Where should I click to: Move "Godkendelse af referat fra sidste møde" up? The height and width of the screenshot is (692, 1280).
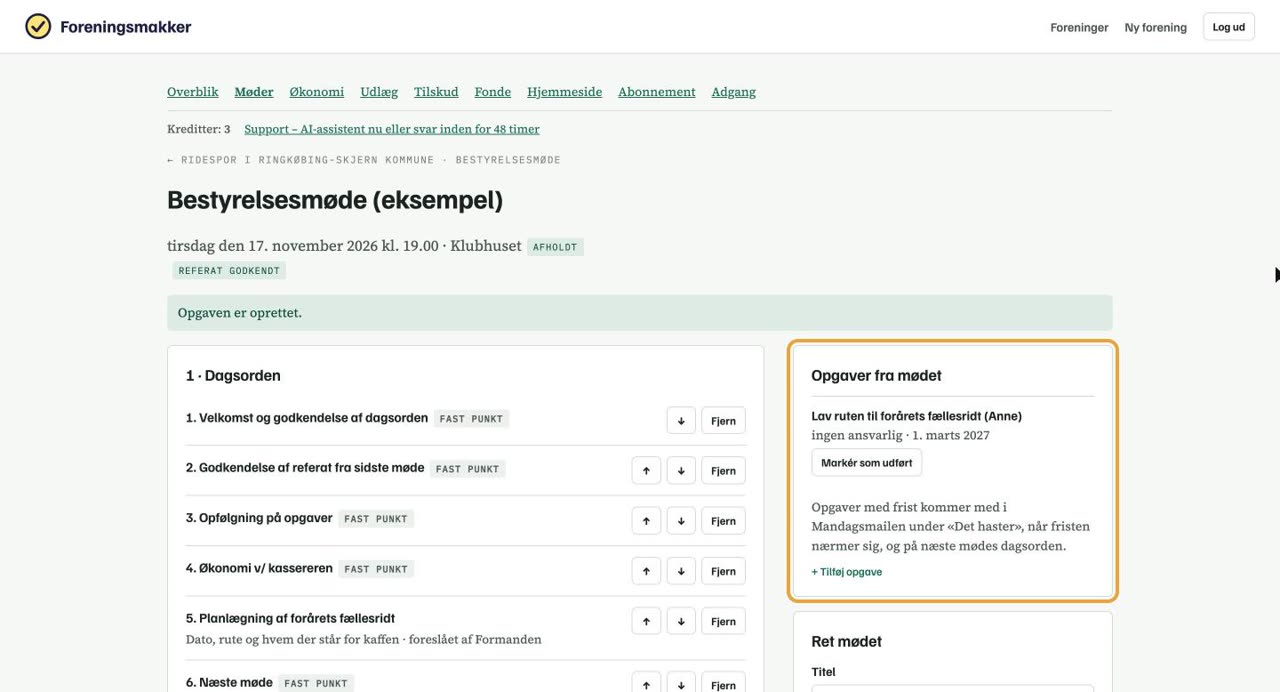(646, 471)
